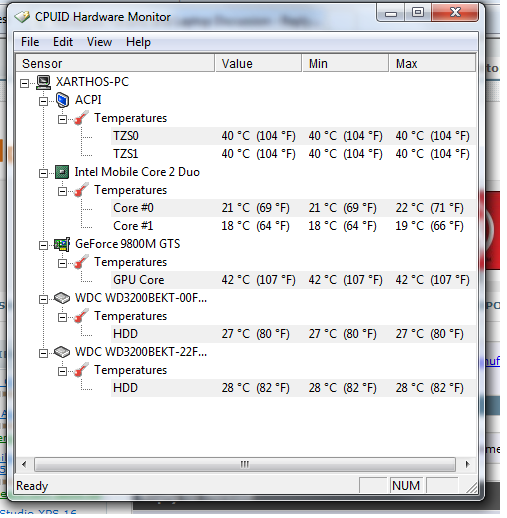Screen dimensions: 507x518
Task: Click the thermometer icon under Intel Mobile Core 2 Duo
Action: [x=81, y=190]
